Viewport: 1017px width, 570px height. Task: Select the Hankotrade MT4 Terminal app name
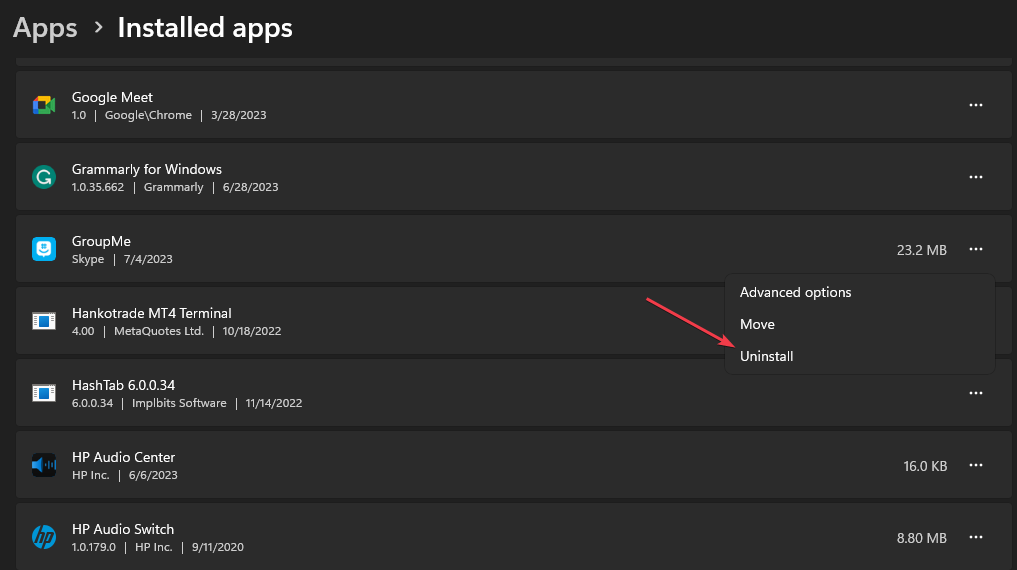(151, 313)
